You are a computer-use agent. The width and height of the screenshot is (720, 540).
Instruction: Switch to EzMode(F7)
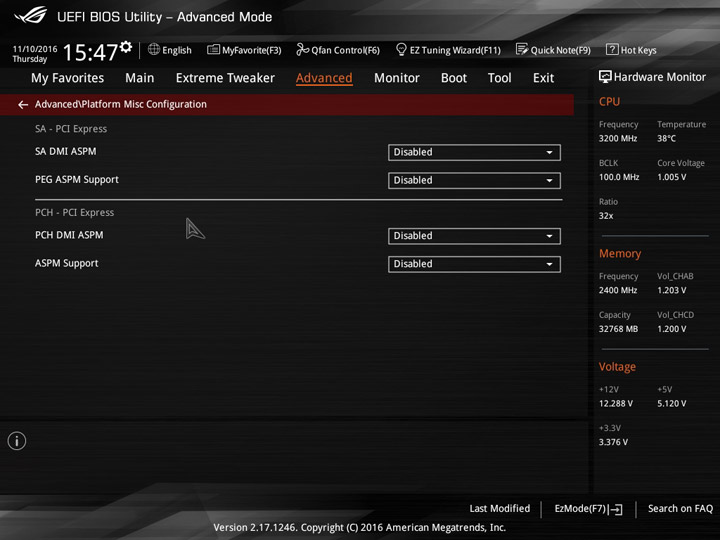pyautogui.click(x=580, y=509)
